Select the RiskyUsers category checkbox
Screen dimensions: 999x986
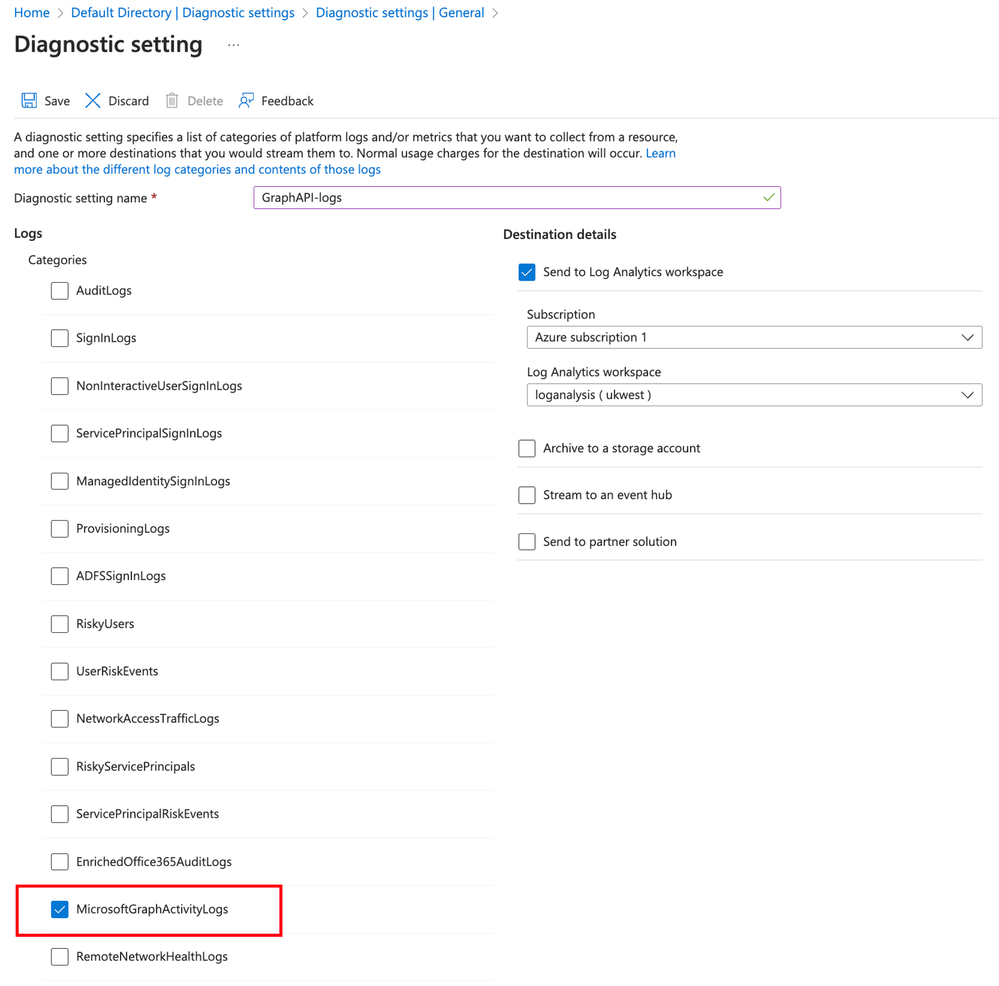click(x=60, y=624)
